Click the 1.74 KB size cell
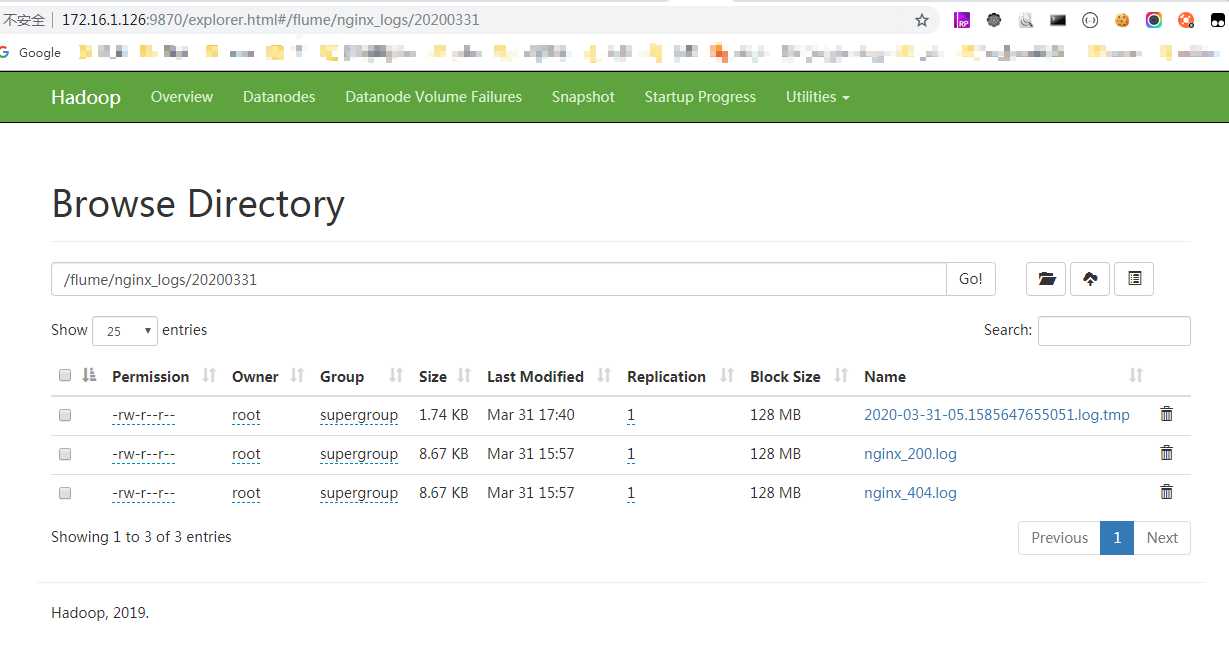The width and height of the screenshot is (1229, 647). pos(444,415)
